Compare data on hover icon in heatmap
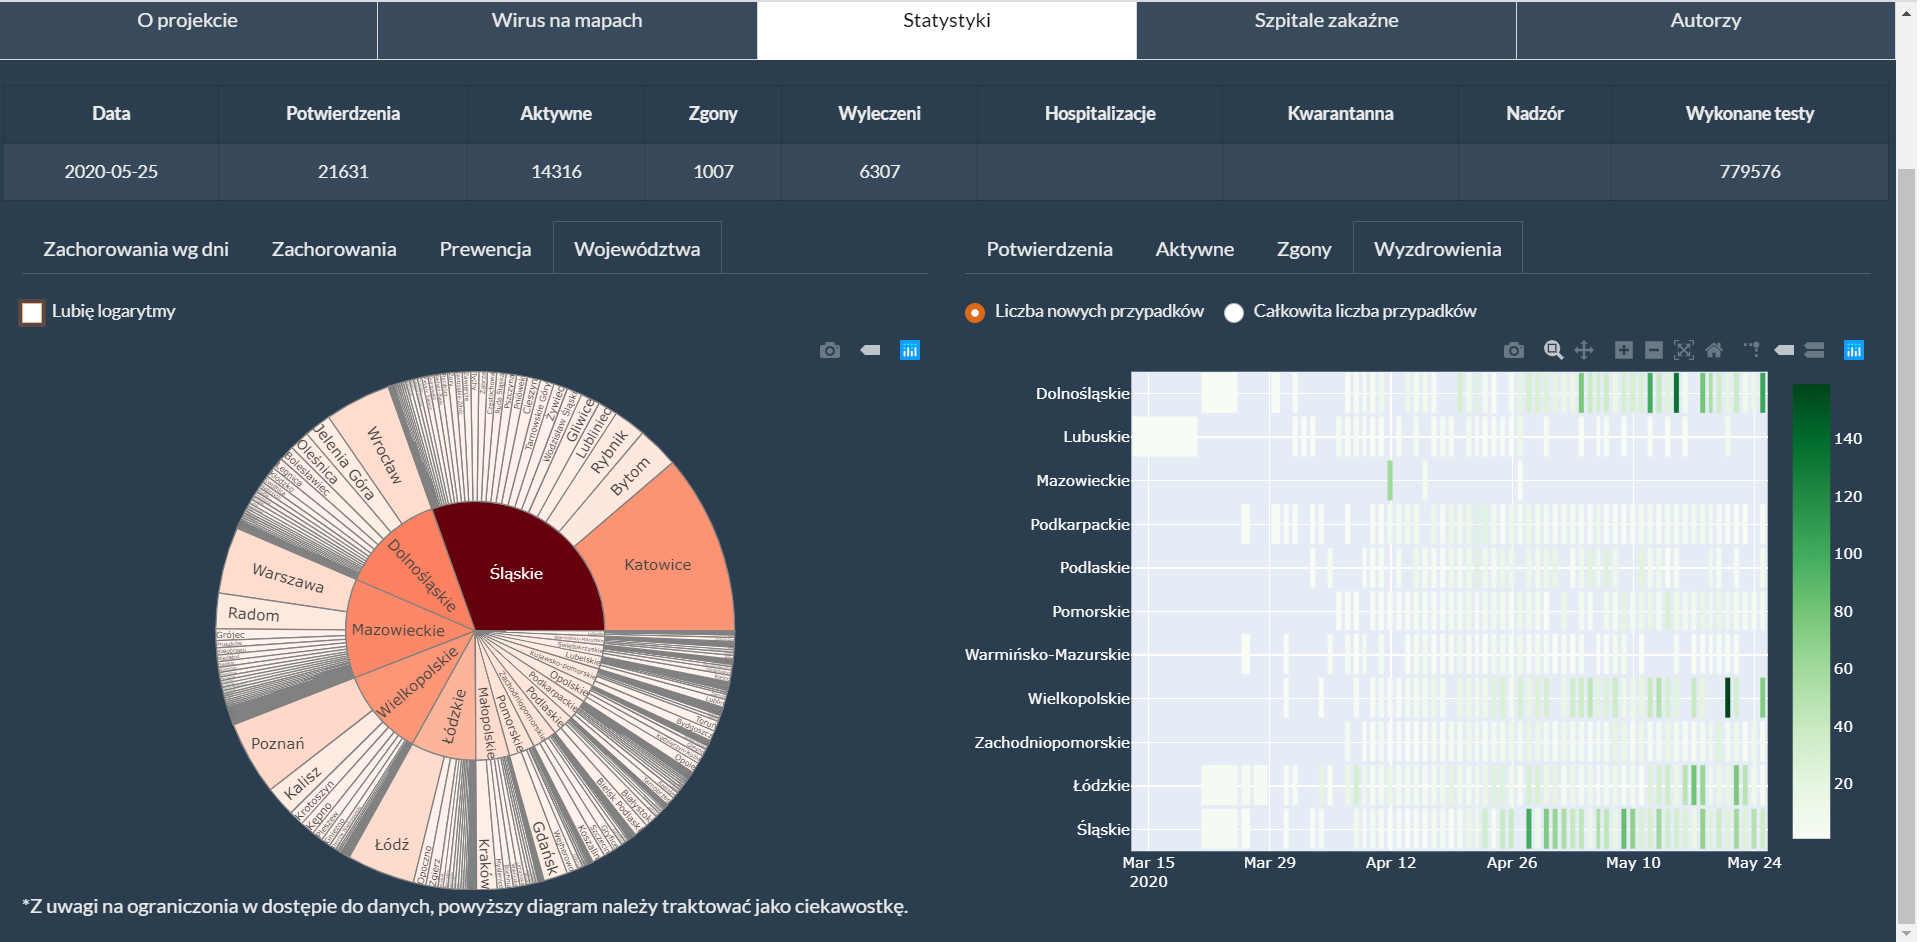The height and width of the screenshot is (942, 1920). pyautogui.click(x=1815, y=350)
